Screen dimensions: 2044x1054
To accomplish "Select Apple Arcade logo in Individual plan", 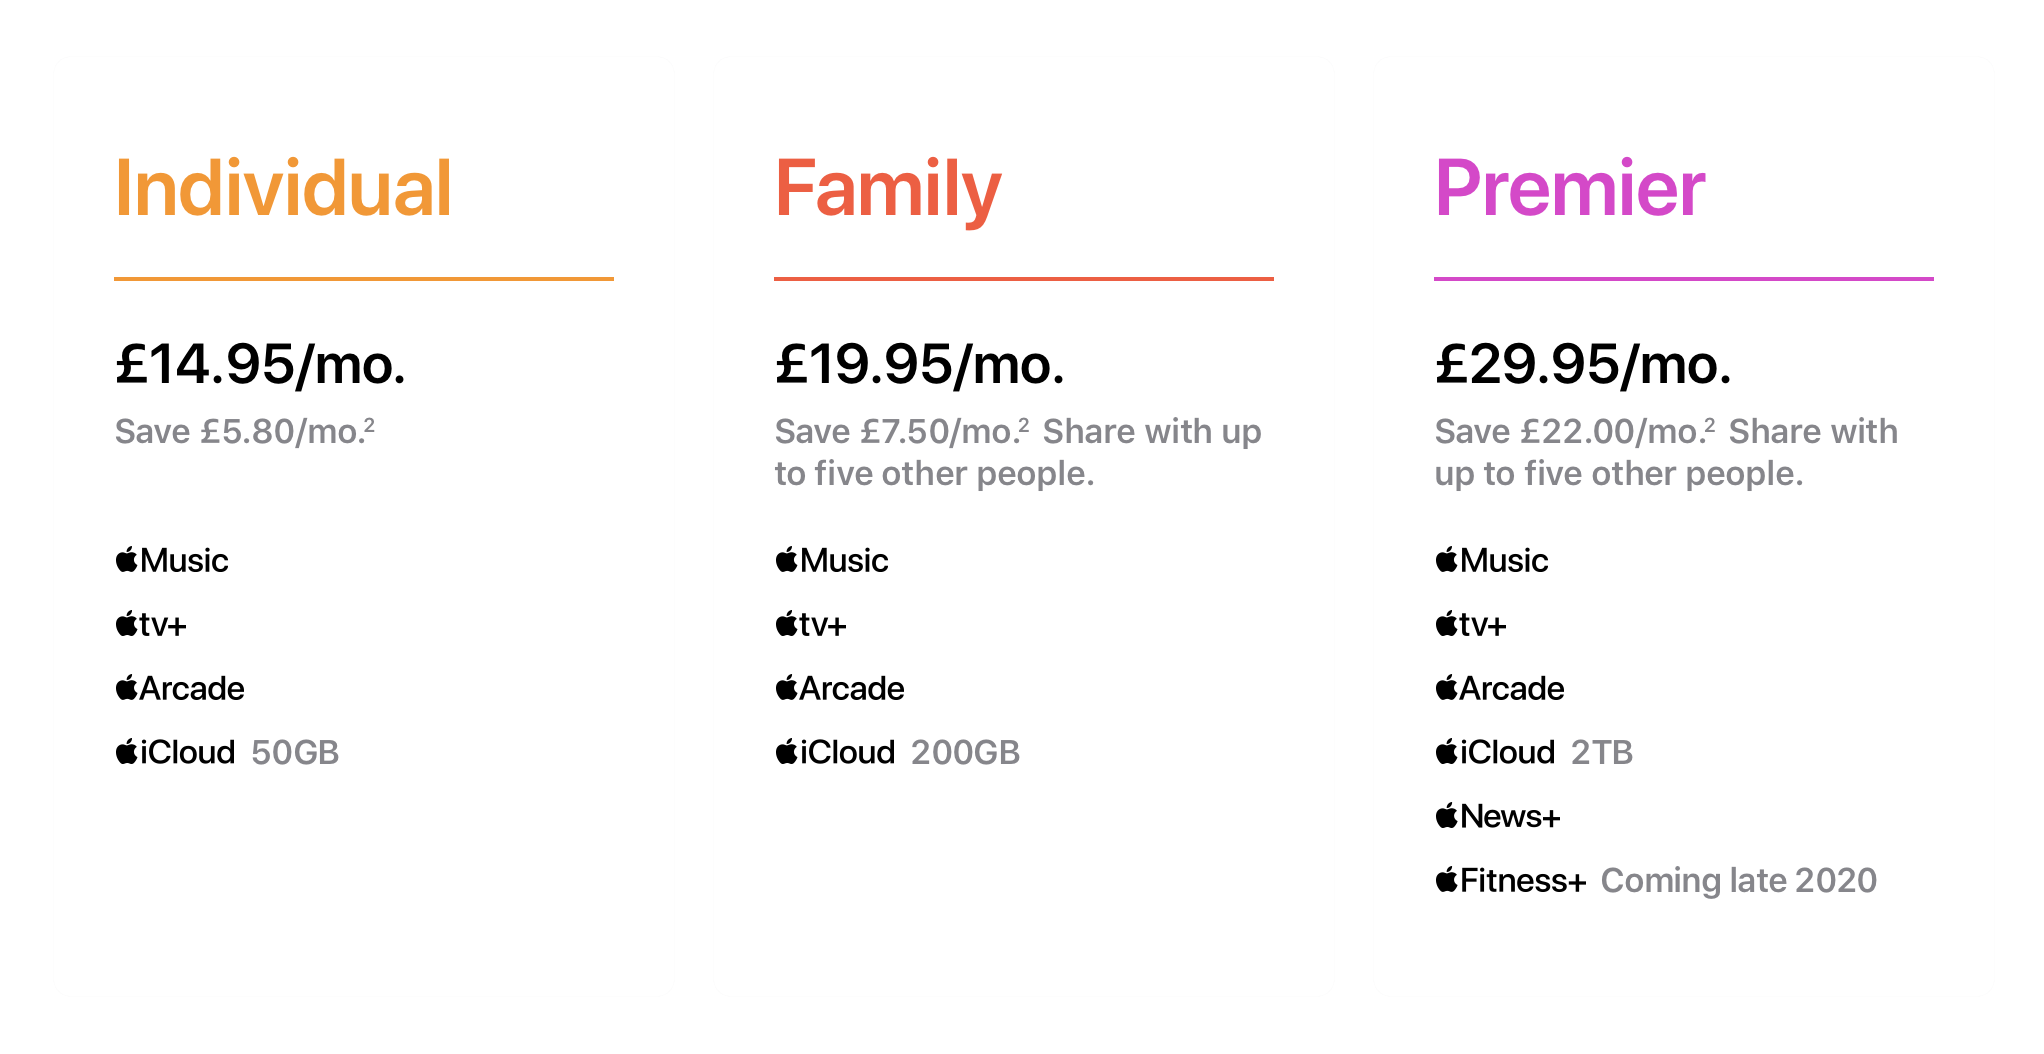I will point(180,688).
